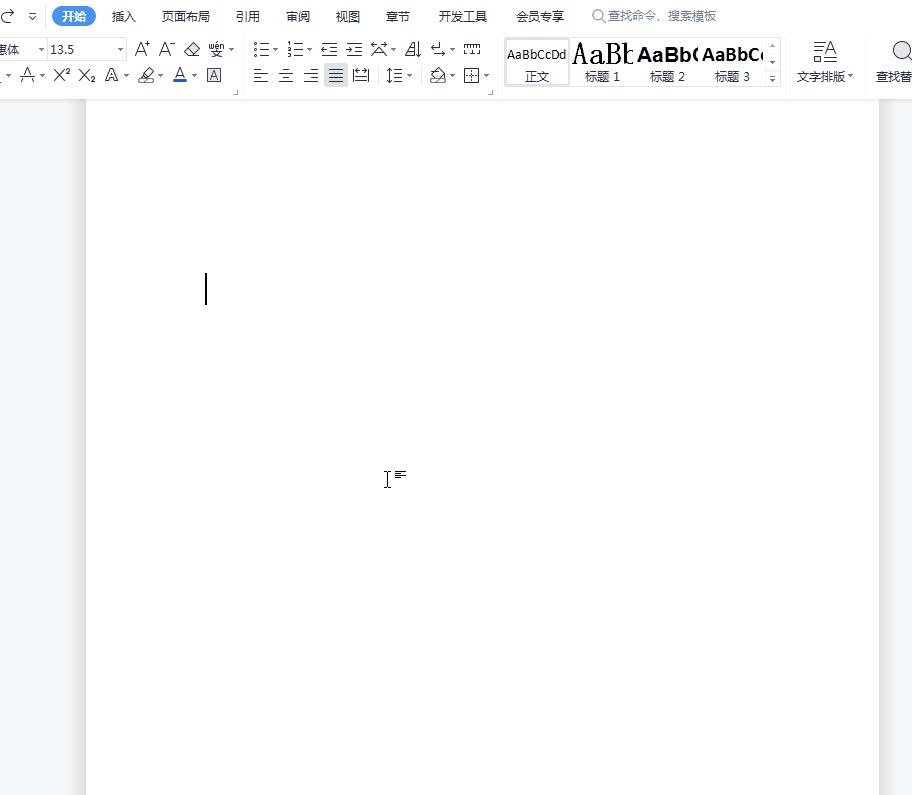
Task: Open the 章节 tab
Action: 398,16
